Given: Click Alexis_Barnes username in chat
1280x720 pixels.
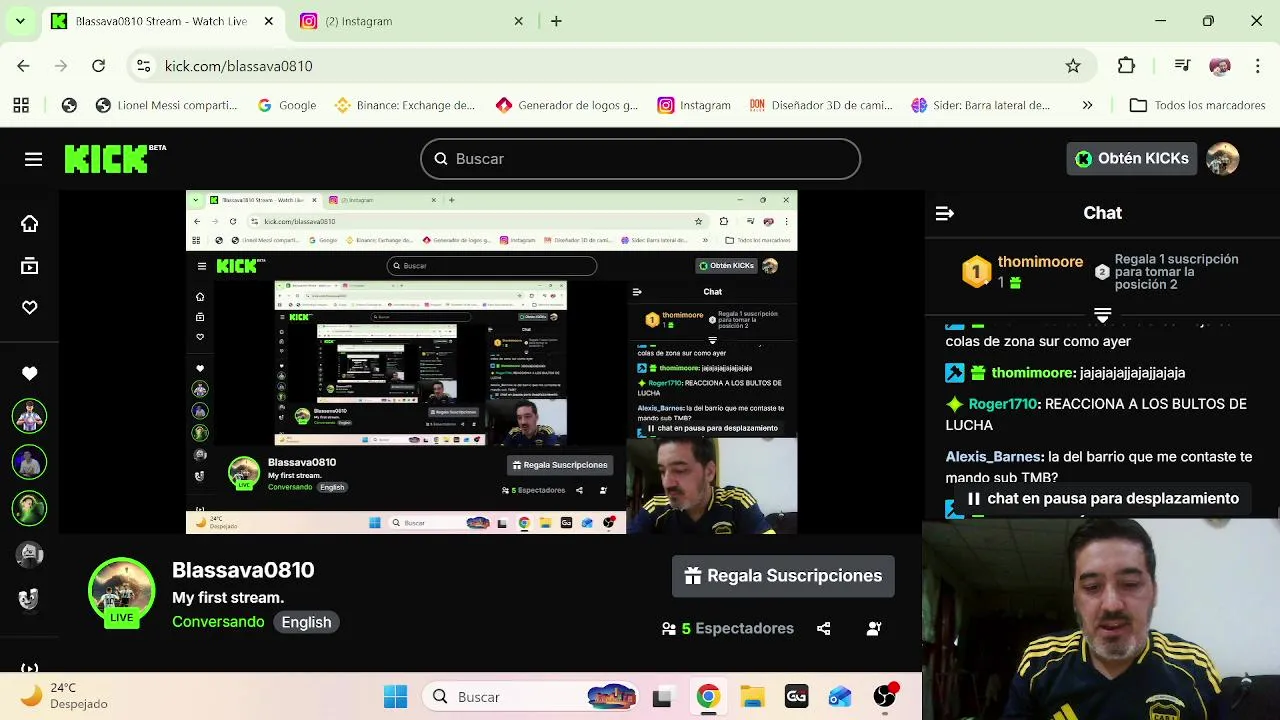Looking at the screenshot, I should click(x=994, y=457).
